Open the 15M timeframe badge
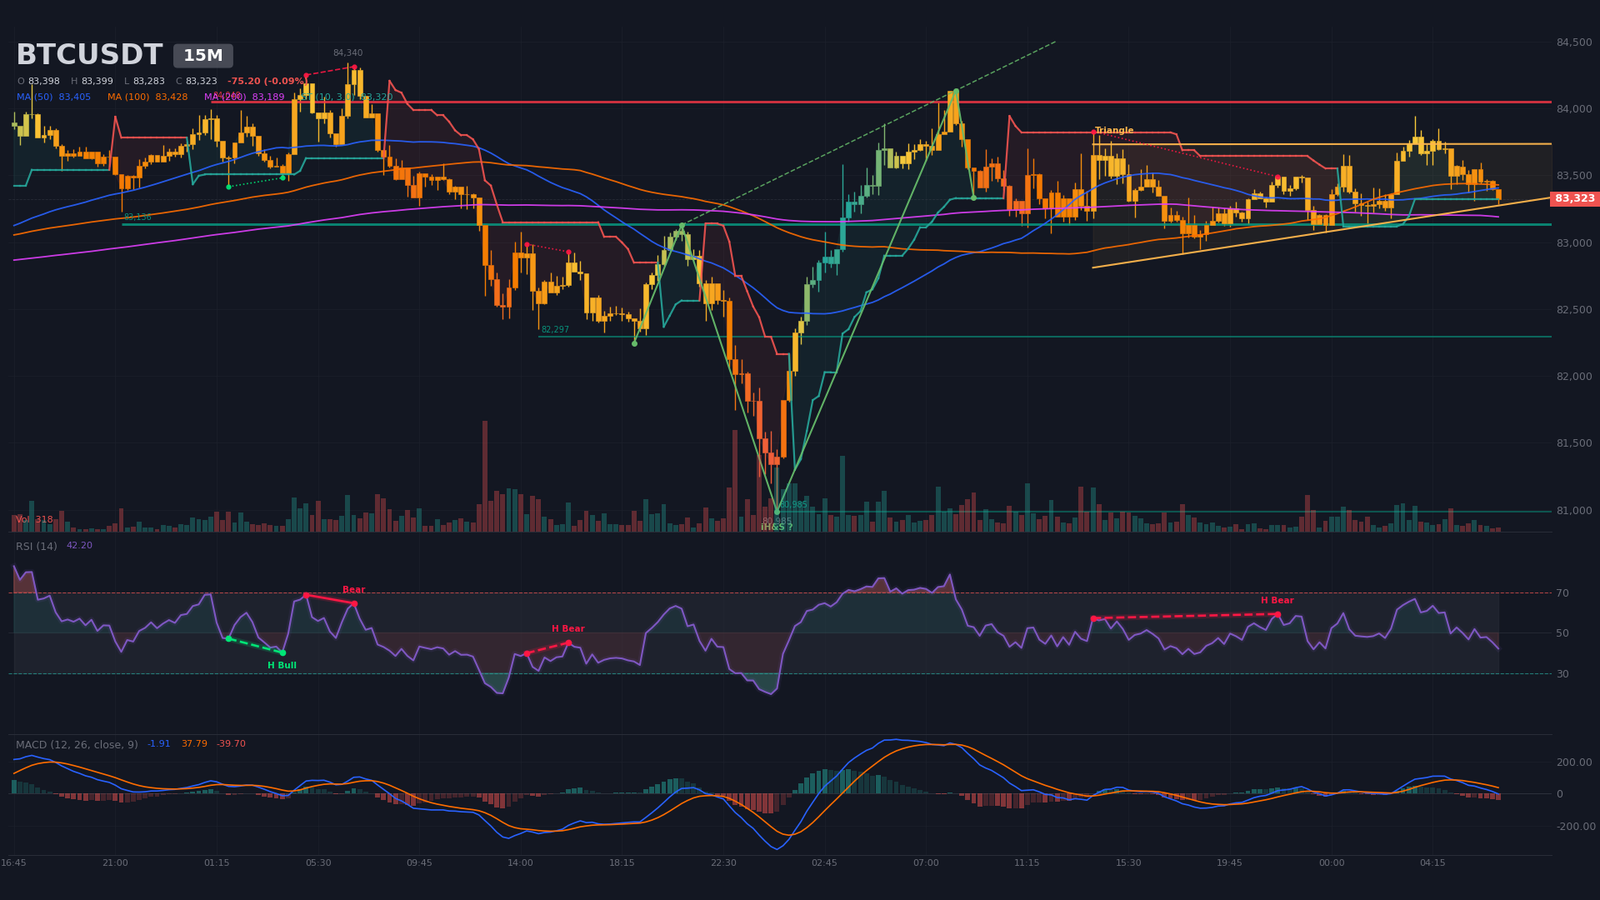Image resolution: width=1600 pixels, height=900 pixels. (x=203, y=56)
